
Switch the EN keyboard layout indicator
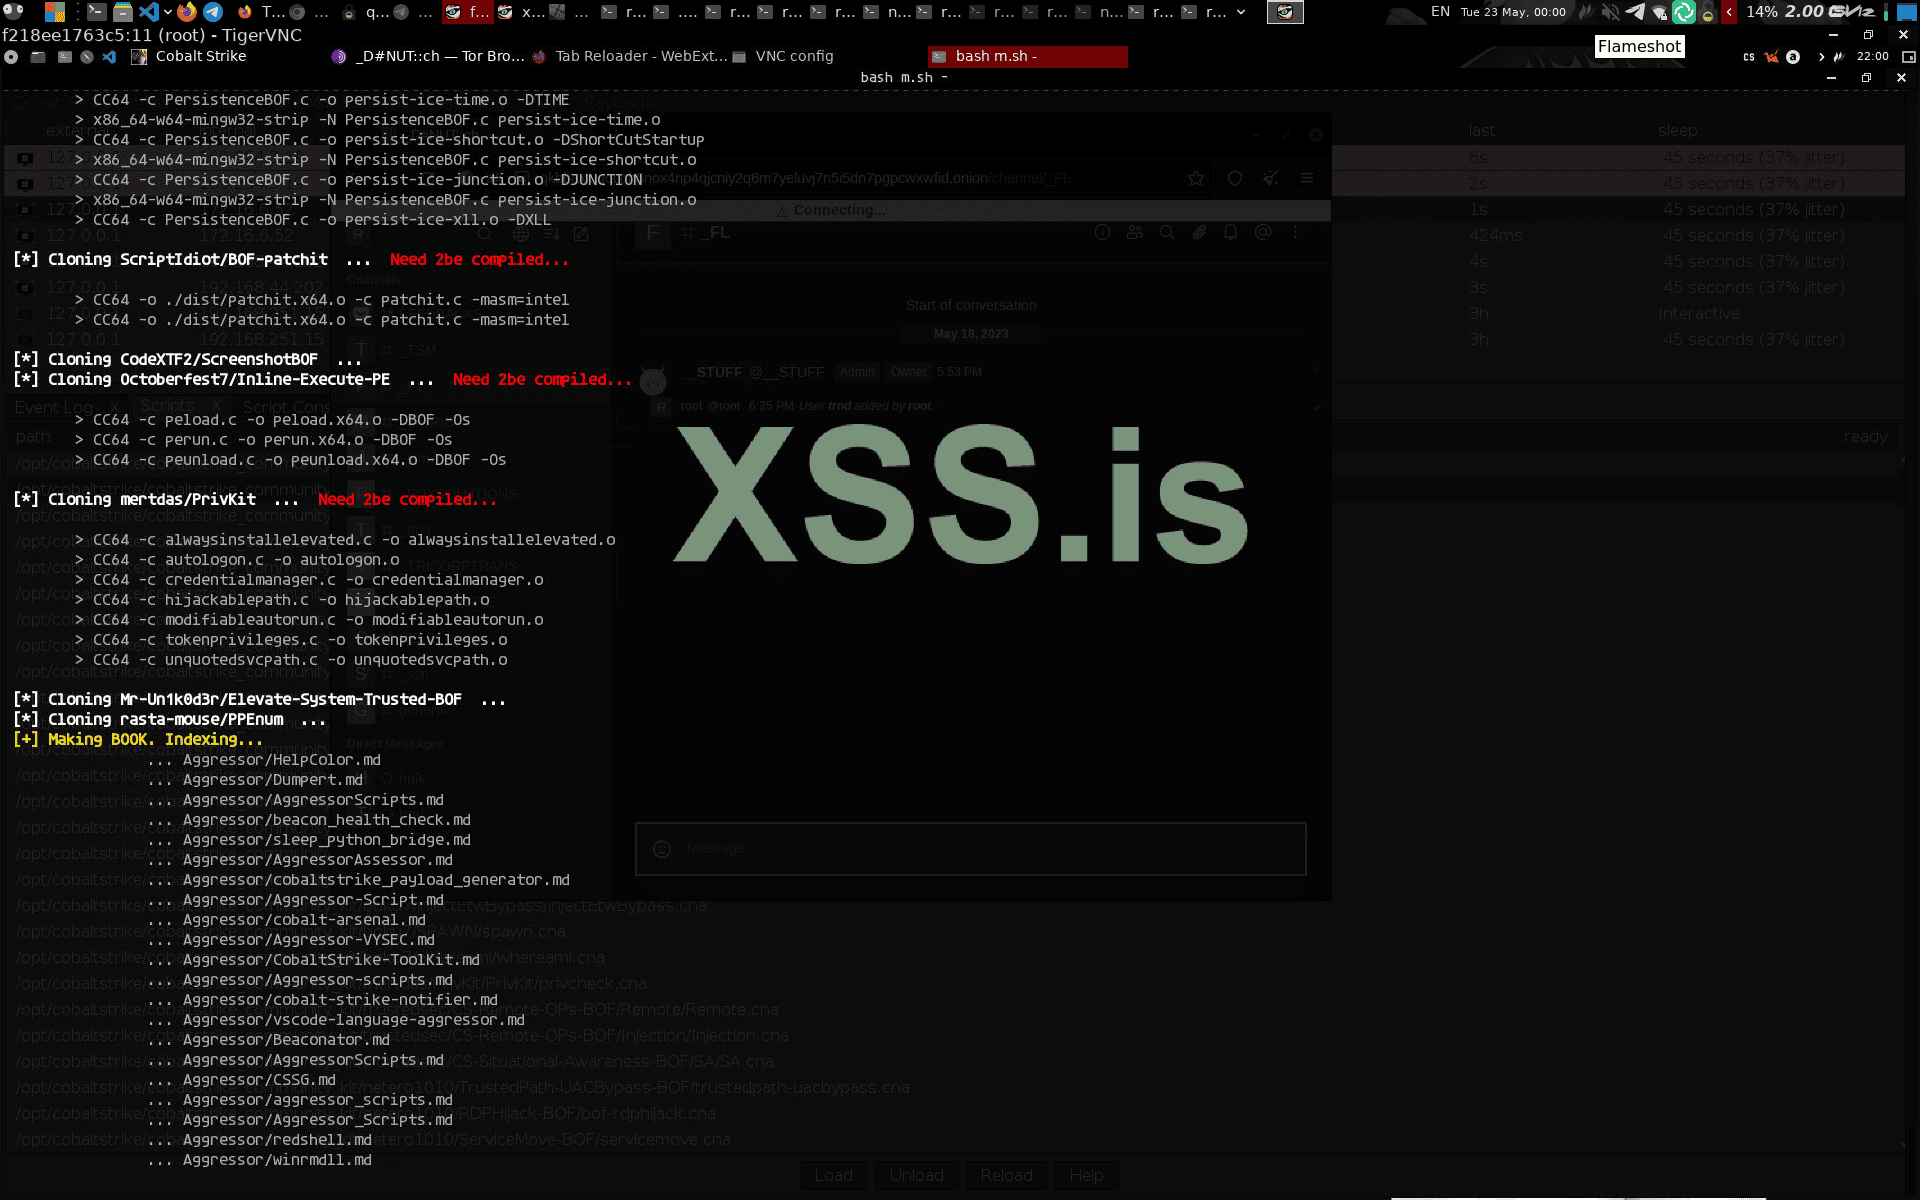tap(1440, 12)
